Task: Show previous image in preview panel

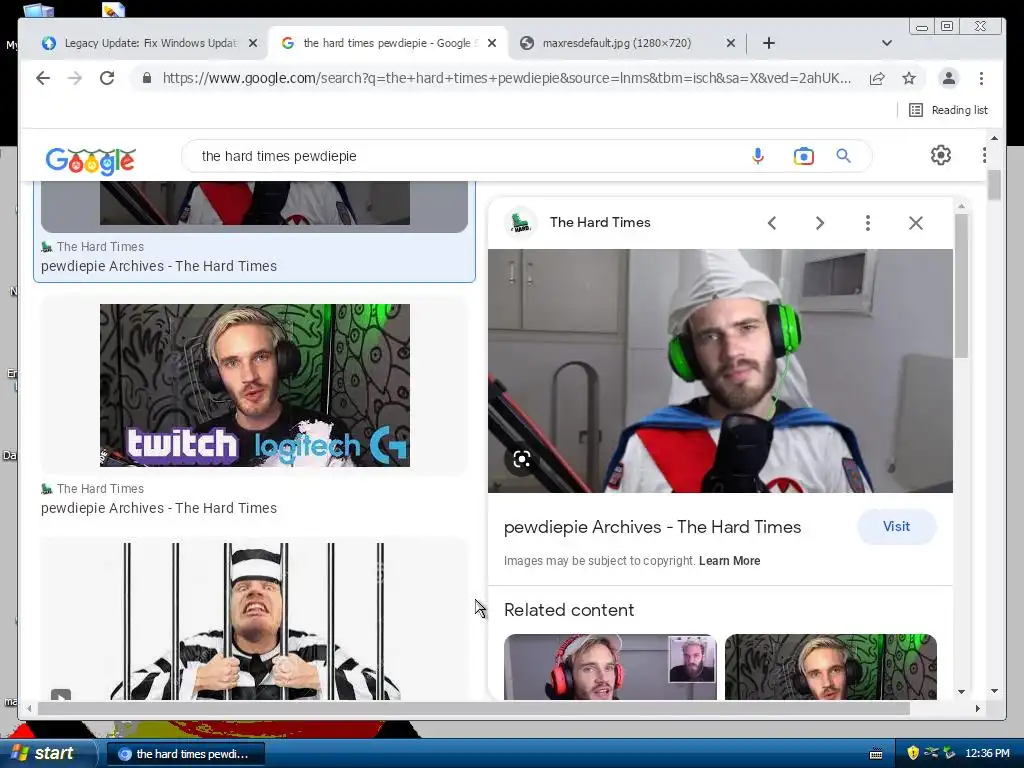Action: pos(772,223)
